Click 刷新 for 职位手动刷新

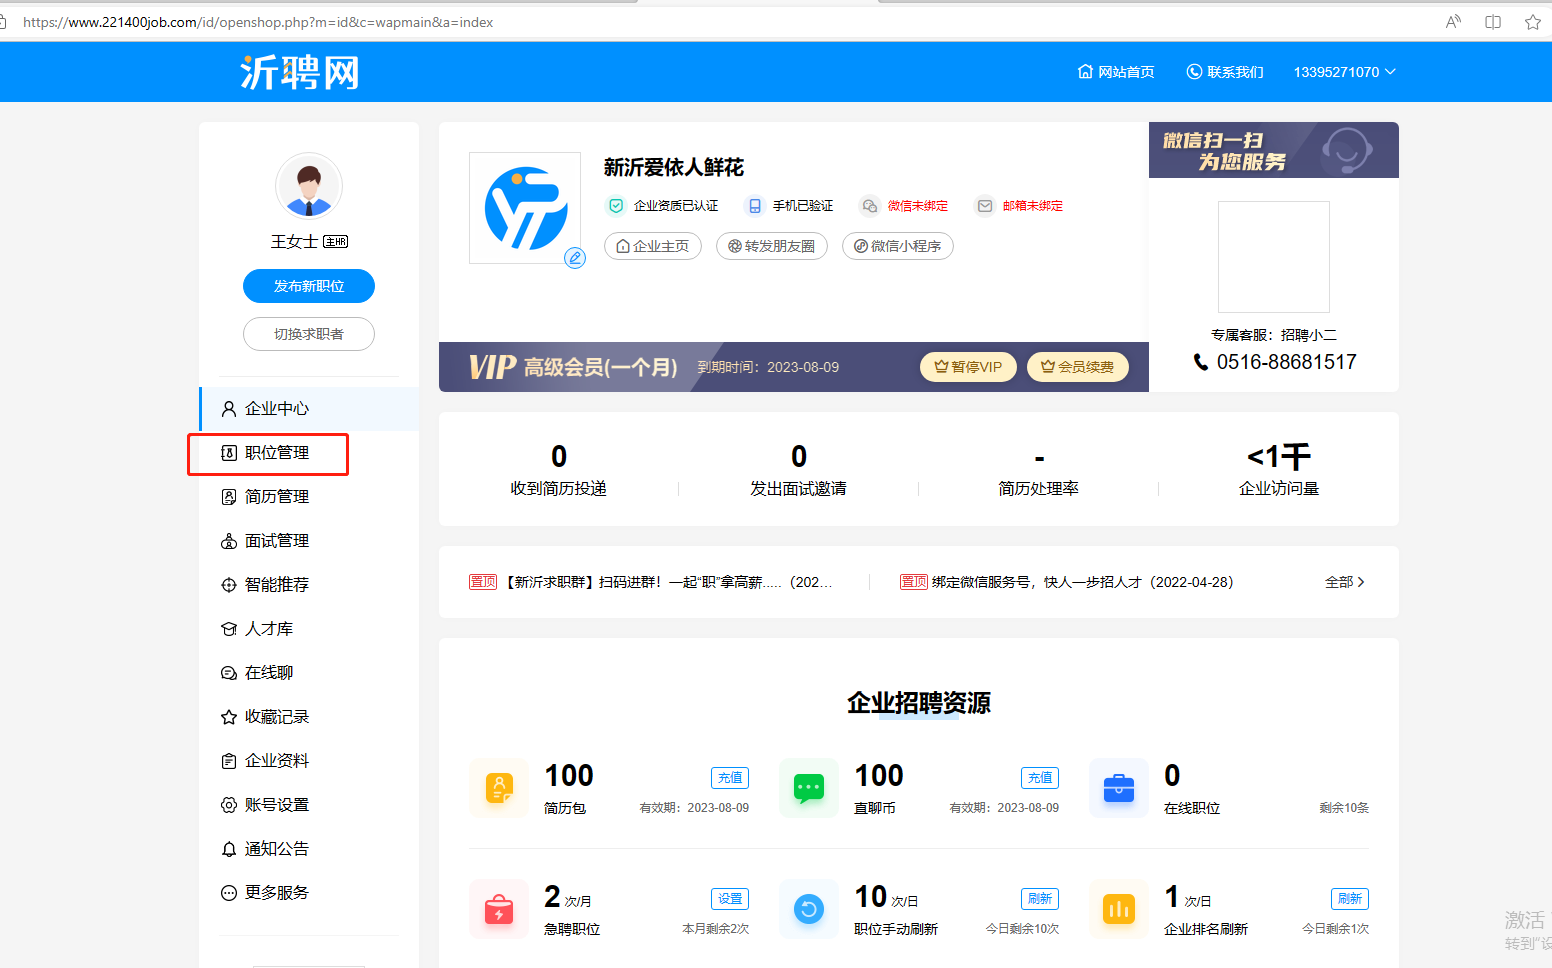[1040, 899]
